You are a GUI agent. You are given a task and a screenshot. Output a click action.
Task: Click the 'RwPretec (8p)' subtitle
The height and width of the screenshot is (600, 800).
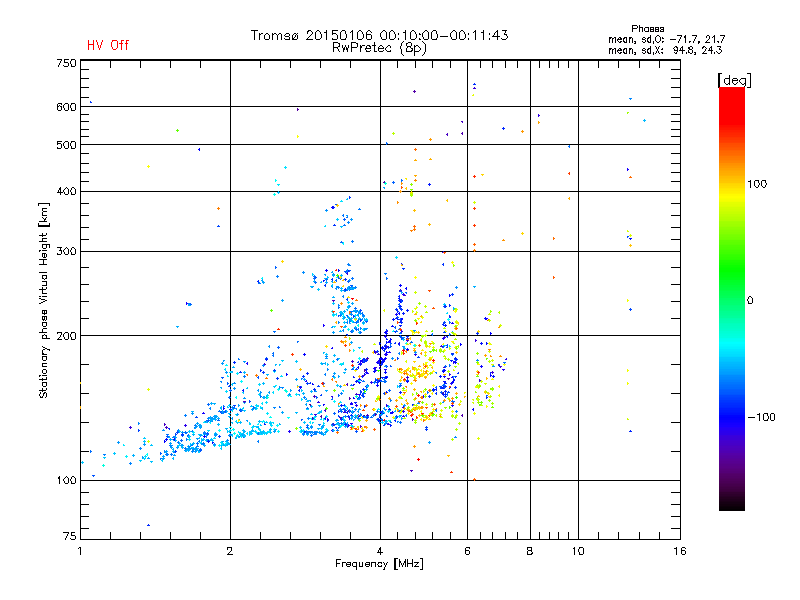click(379, 48)
